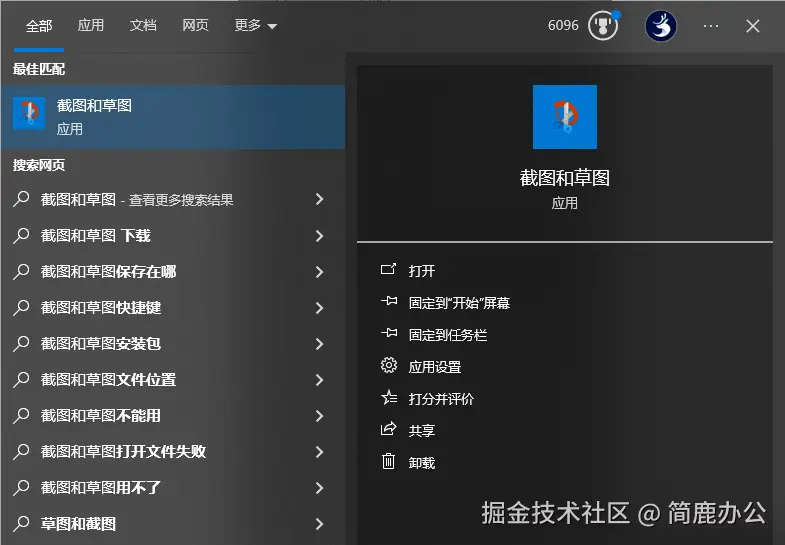This screenshot has width=785, height=545.
Task: Expand the arrow beside 截图和草图安装包
Action: [319, 344]
